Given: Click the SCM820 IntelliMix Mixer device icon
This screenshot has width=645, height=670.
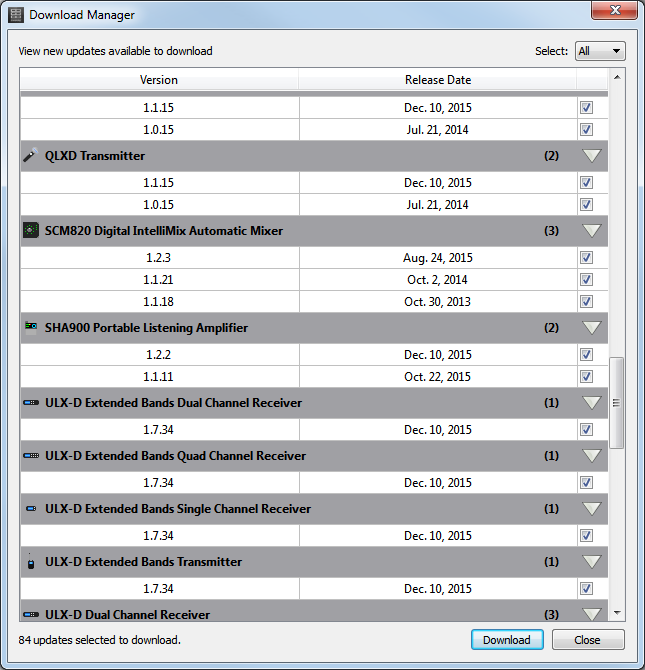Looking at the screenshot, I should pos(30,231).
